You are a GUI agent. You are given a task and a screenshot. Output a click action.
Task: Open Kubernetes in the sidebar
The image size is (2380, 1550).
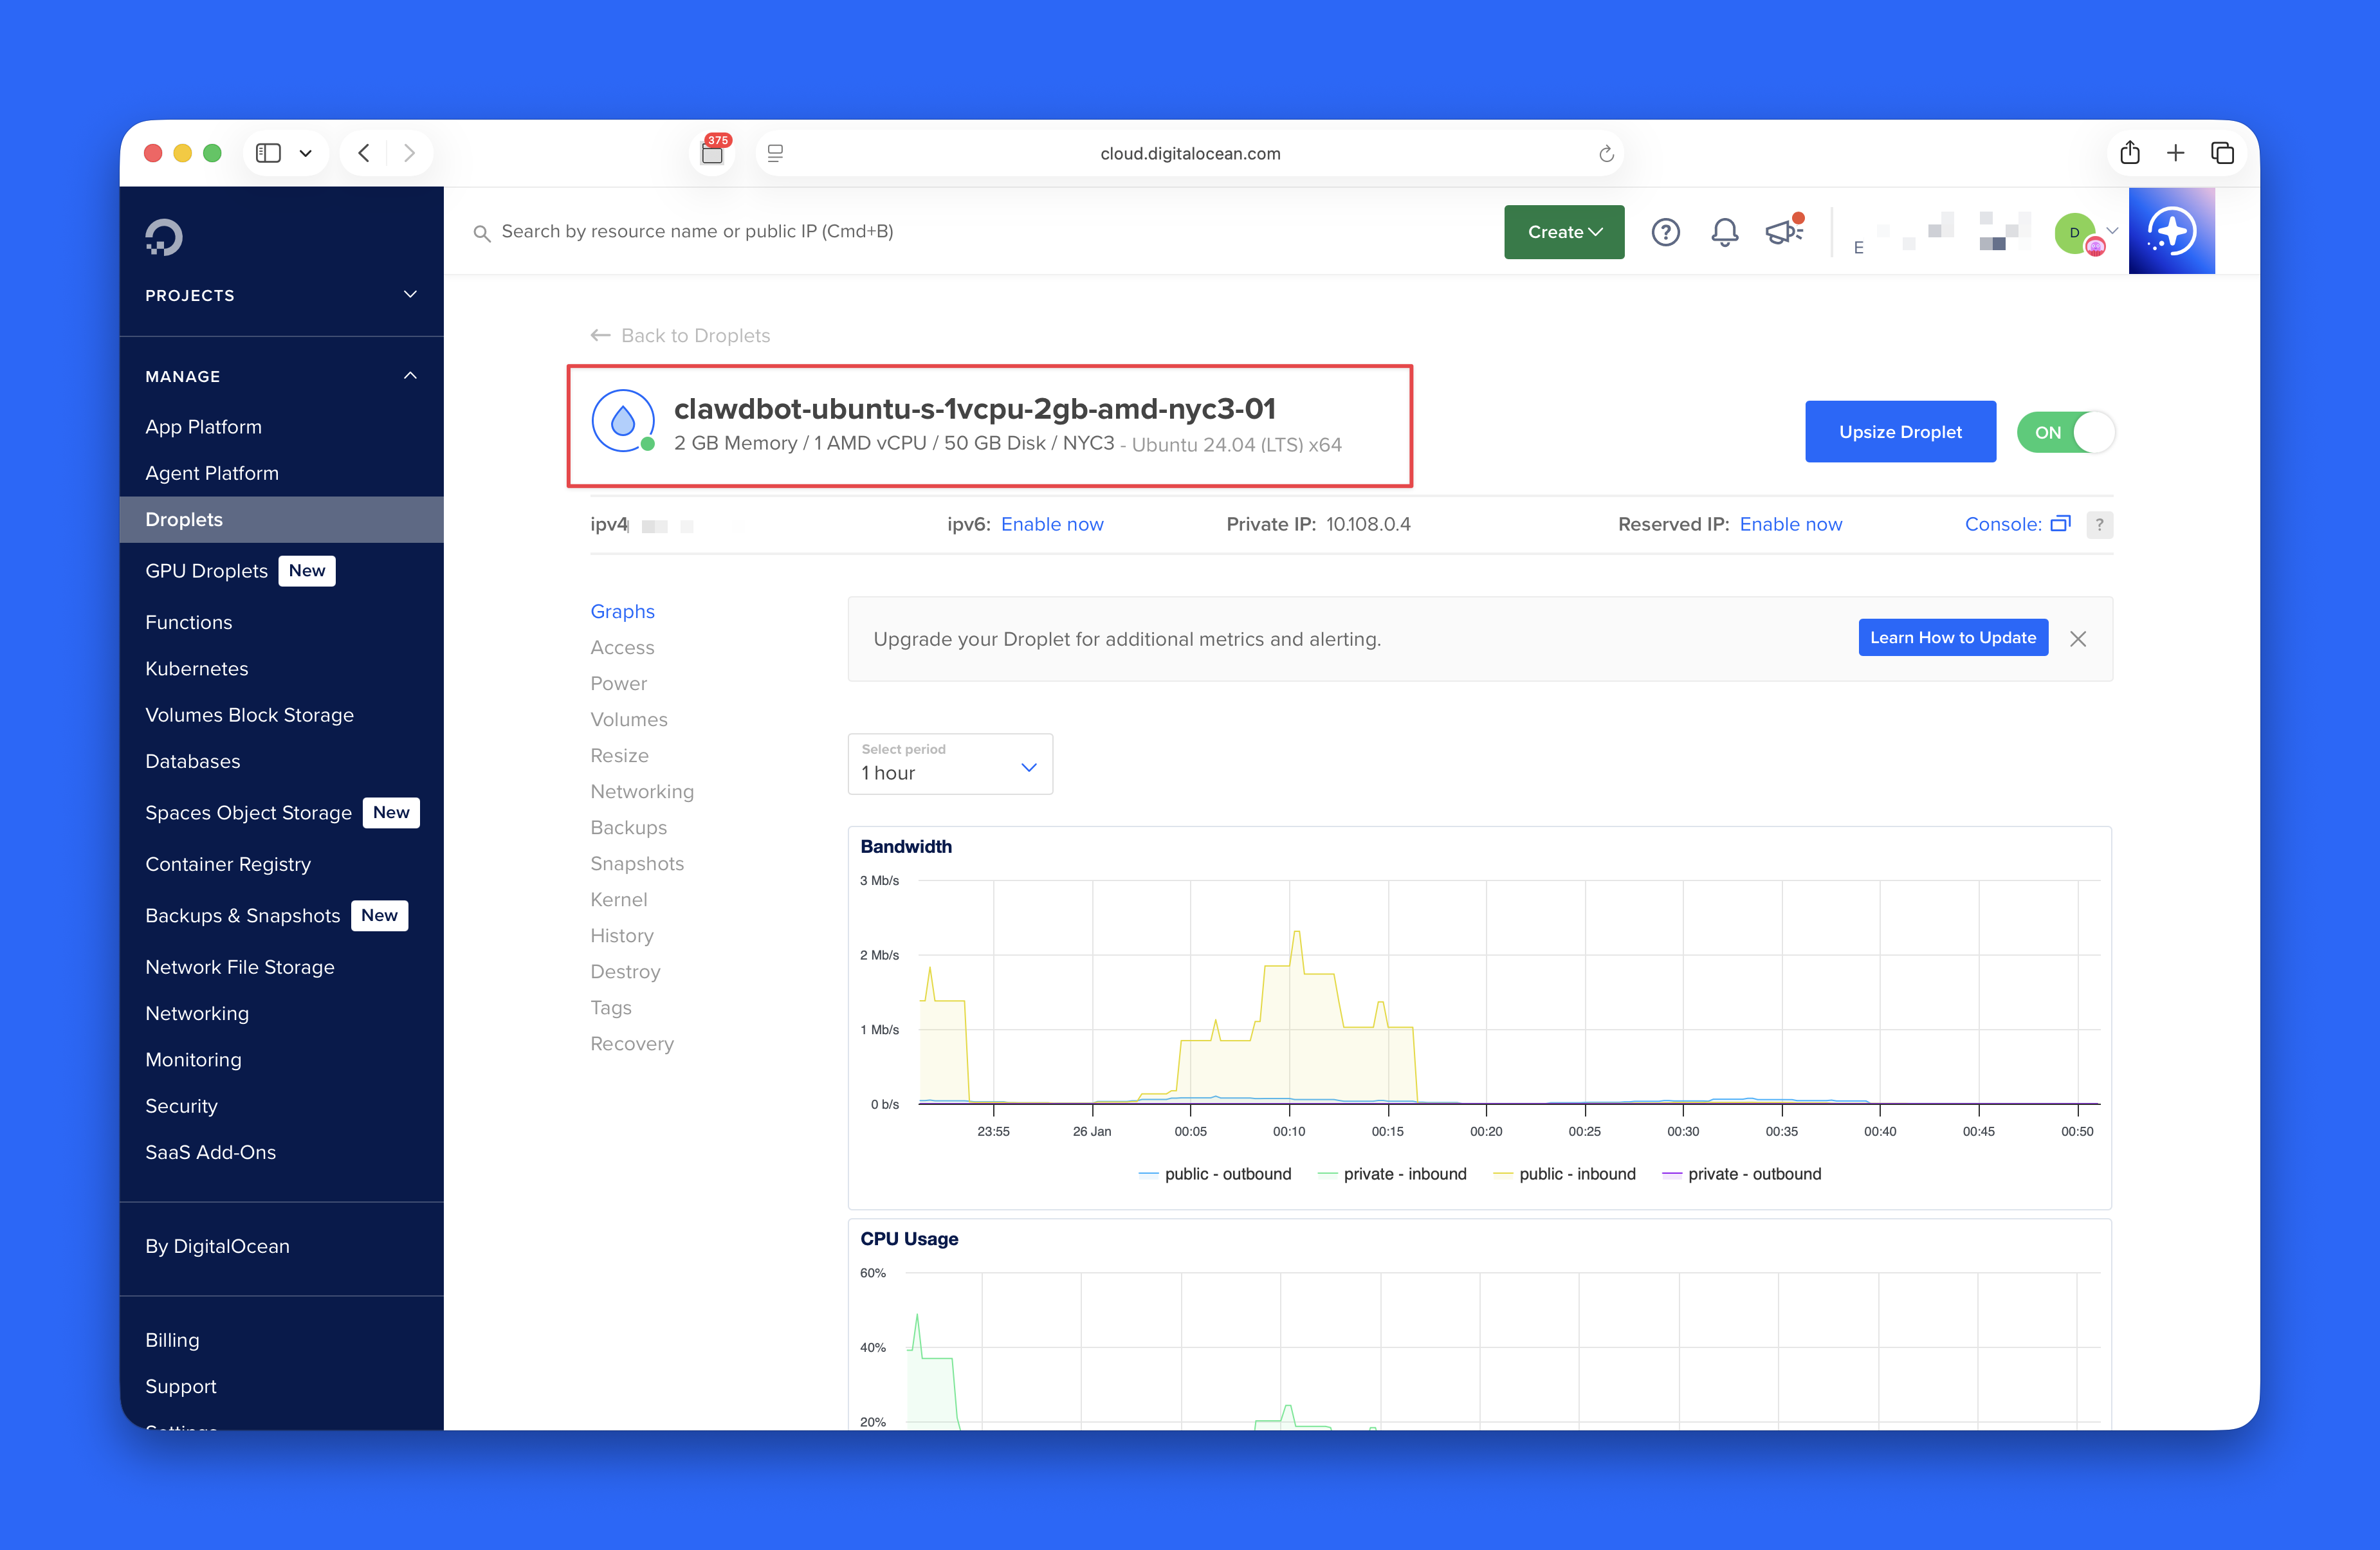click(196, 668)
